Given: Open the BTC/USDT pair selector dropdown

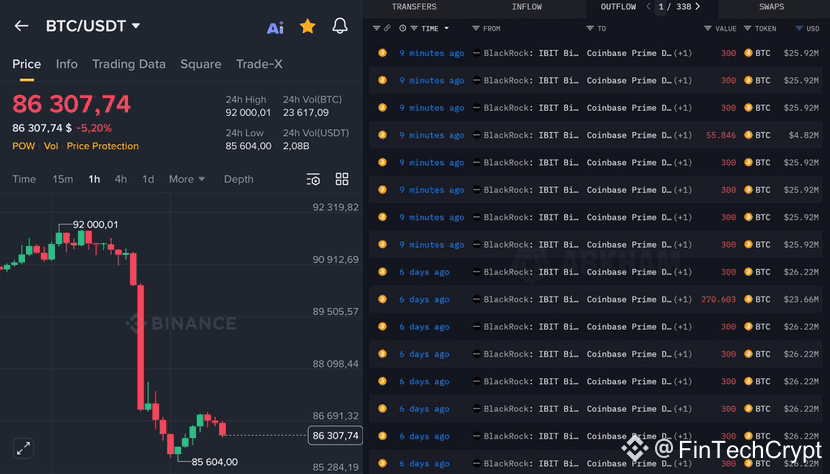Looking at the screenshot, I should click(93, 26).
